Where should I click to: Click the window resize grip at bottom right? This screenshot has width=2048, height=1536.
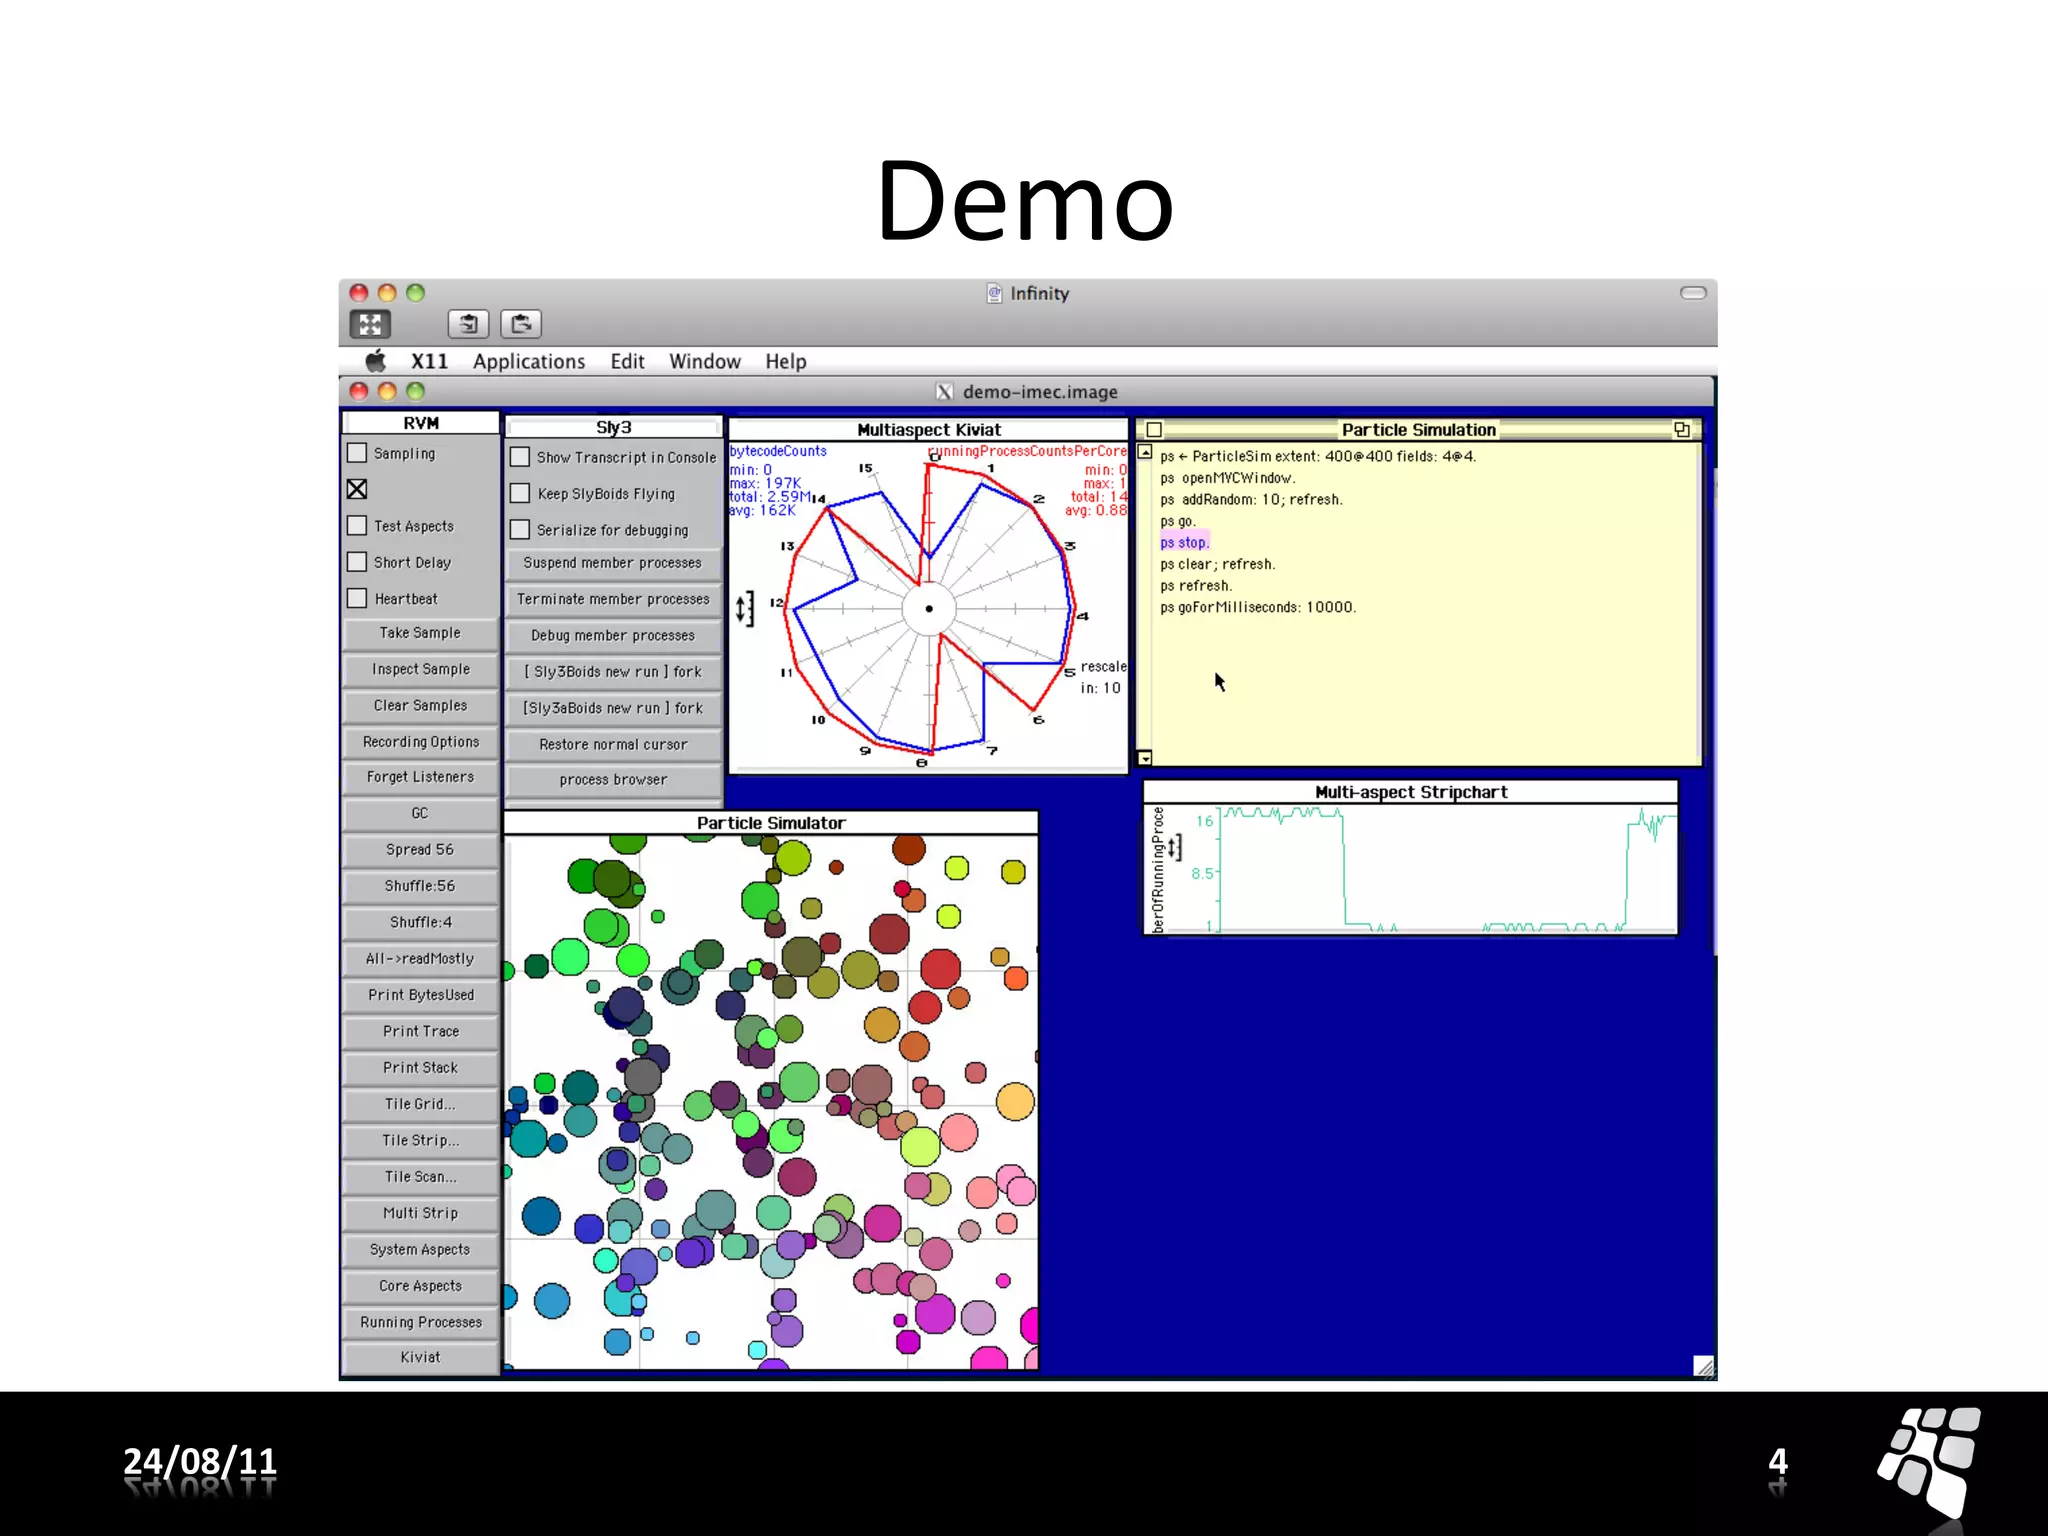coord(1704,1366)
